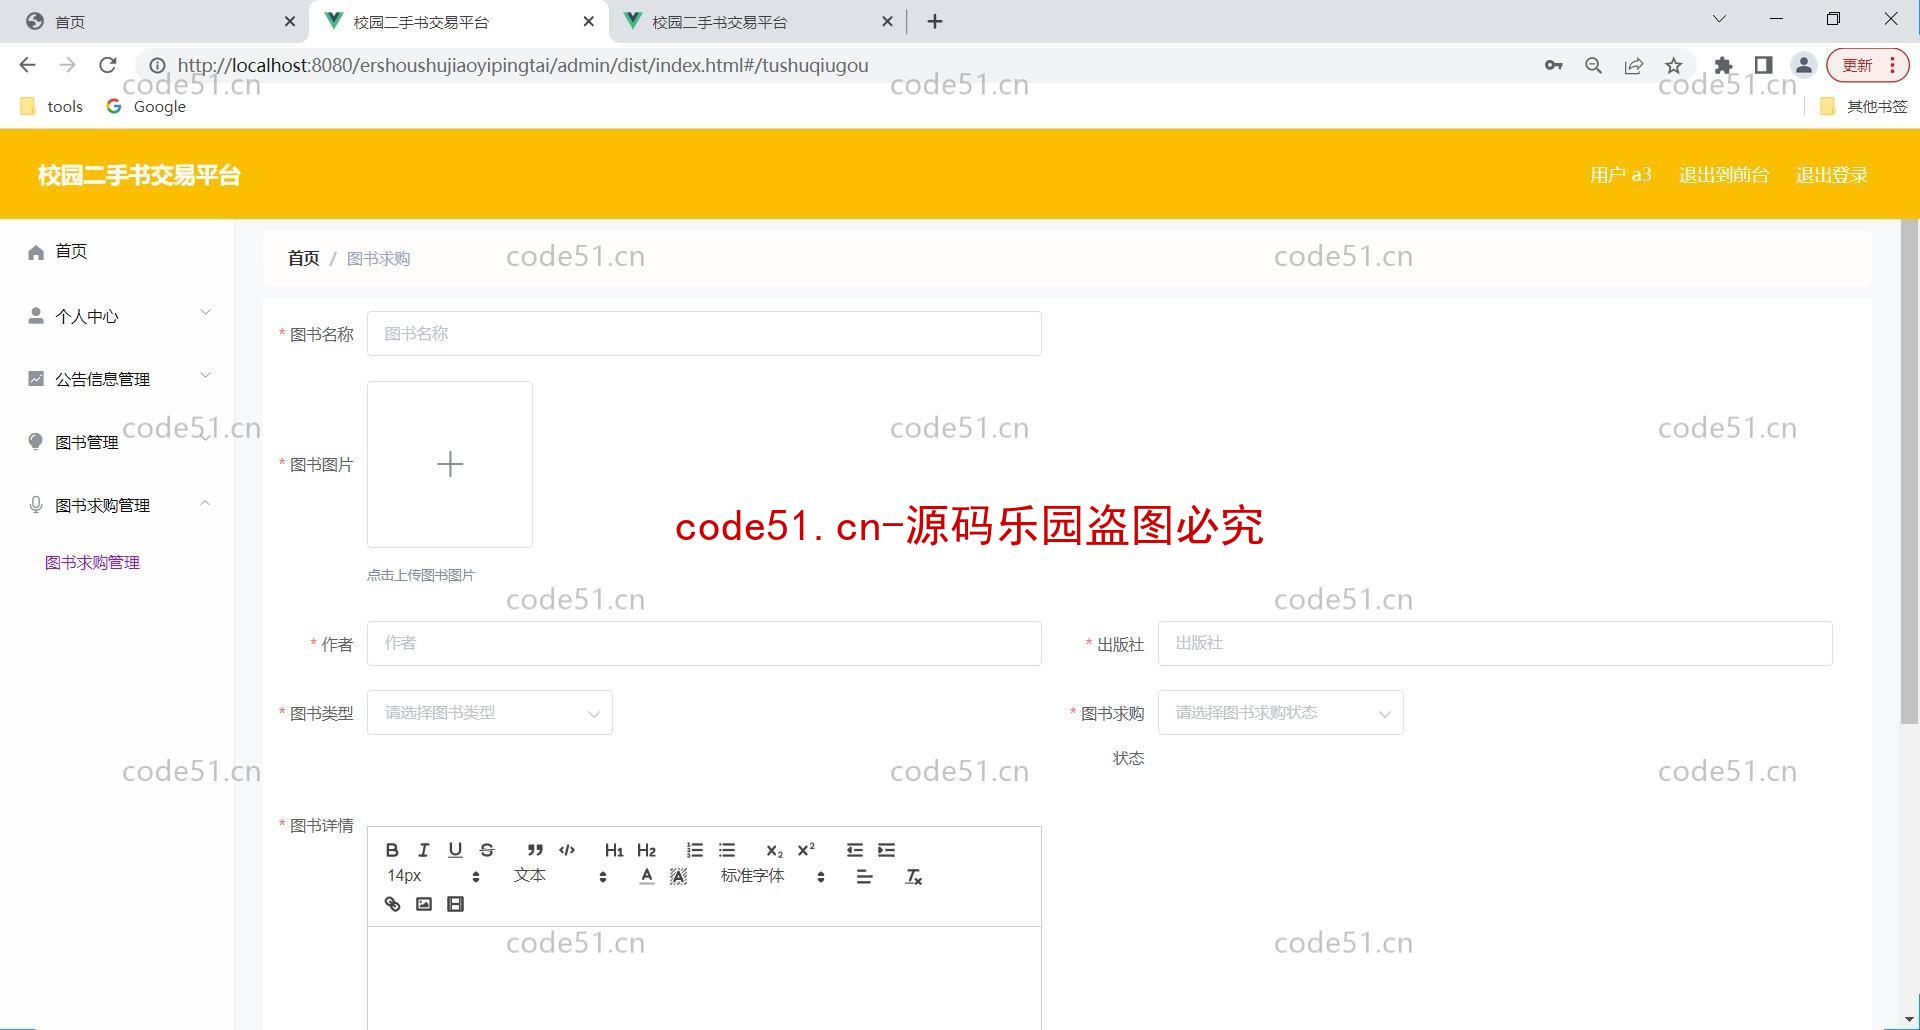Viewport: 1920px width, 1030px height.
Task: Go to 首页 in sidebar
Action: [x=117, y=251]
